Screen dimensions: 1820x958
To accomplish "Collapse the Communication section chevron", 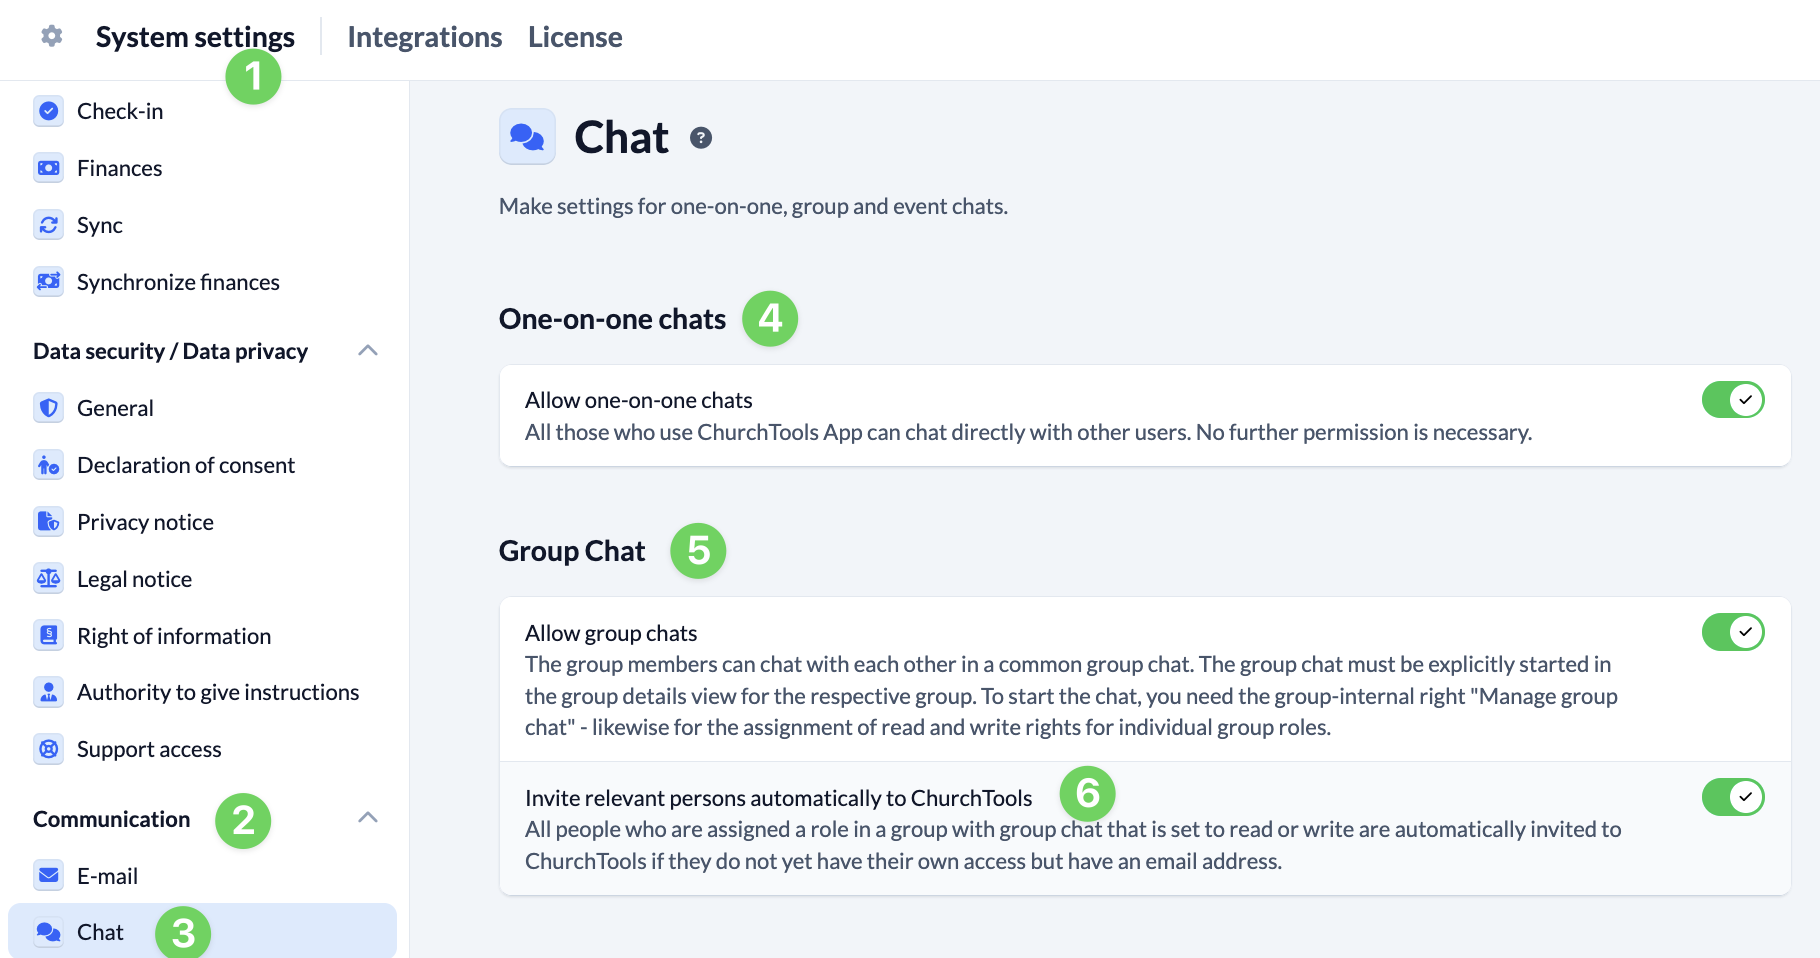I will click(368, 818).
